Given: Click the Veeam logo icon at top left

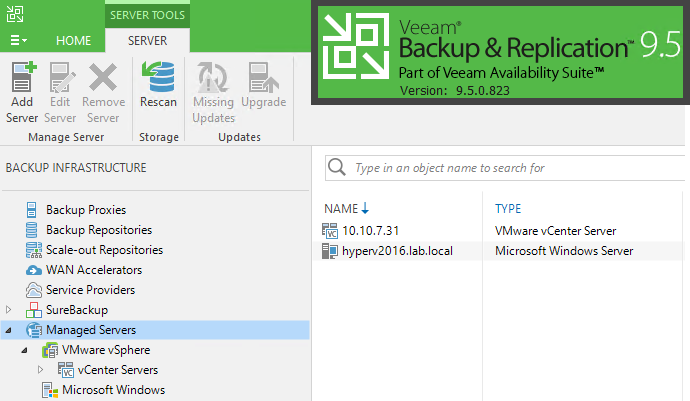Looking at the screenshot, I should click(x=15, y=14).
